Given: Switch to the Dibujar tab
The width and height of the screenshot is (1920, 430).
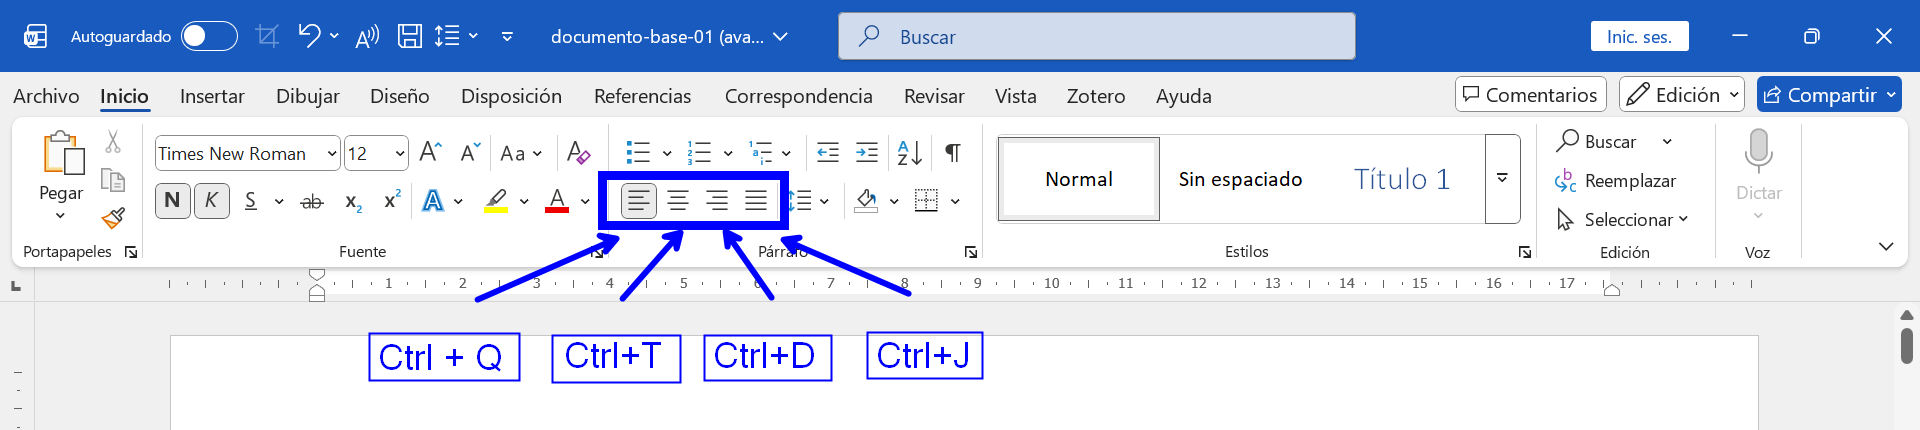Looking at the screenshot, I should pyautogui.click(x=308, y=96).
